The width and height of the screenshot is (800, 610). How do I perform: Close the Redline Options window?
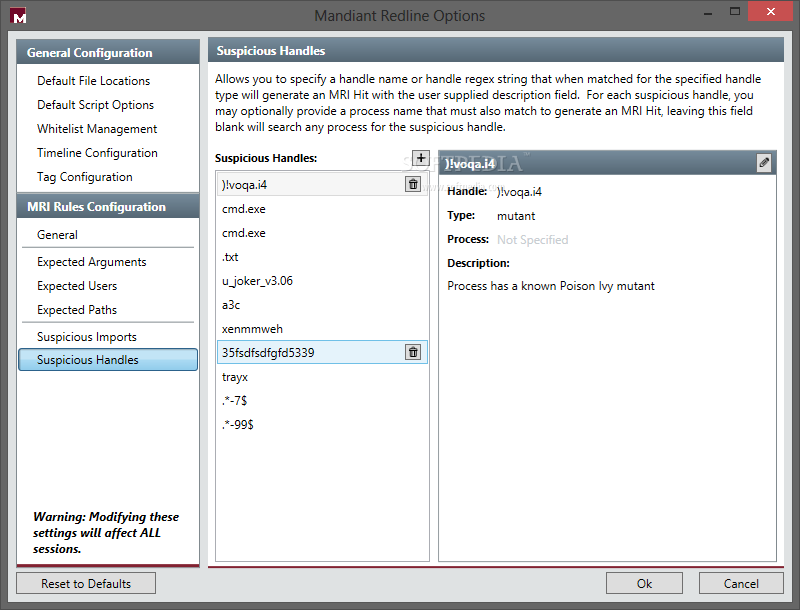pos(770,11)
